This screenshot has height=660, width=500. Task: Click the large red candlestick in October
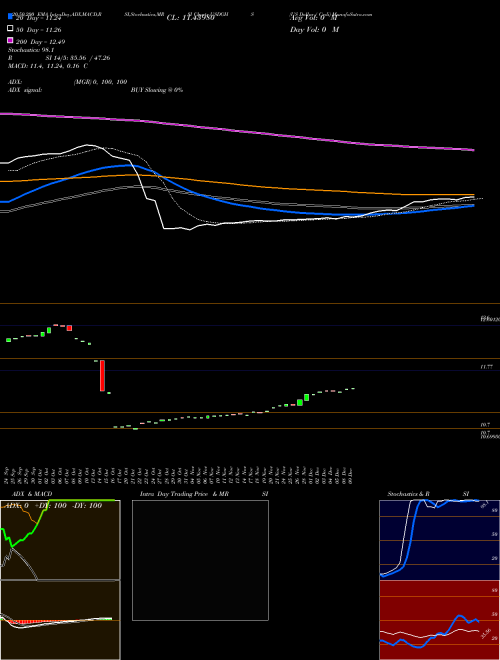[x=102, y=375]
